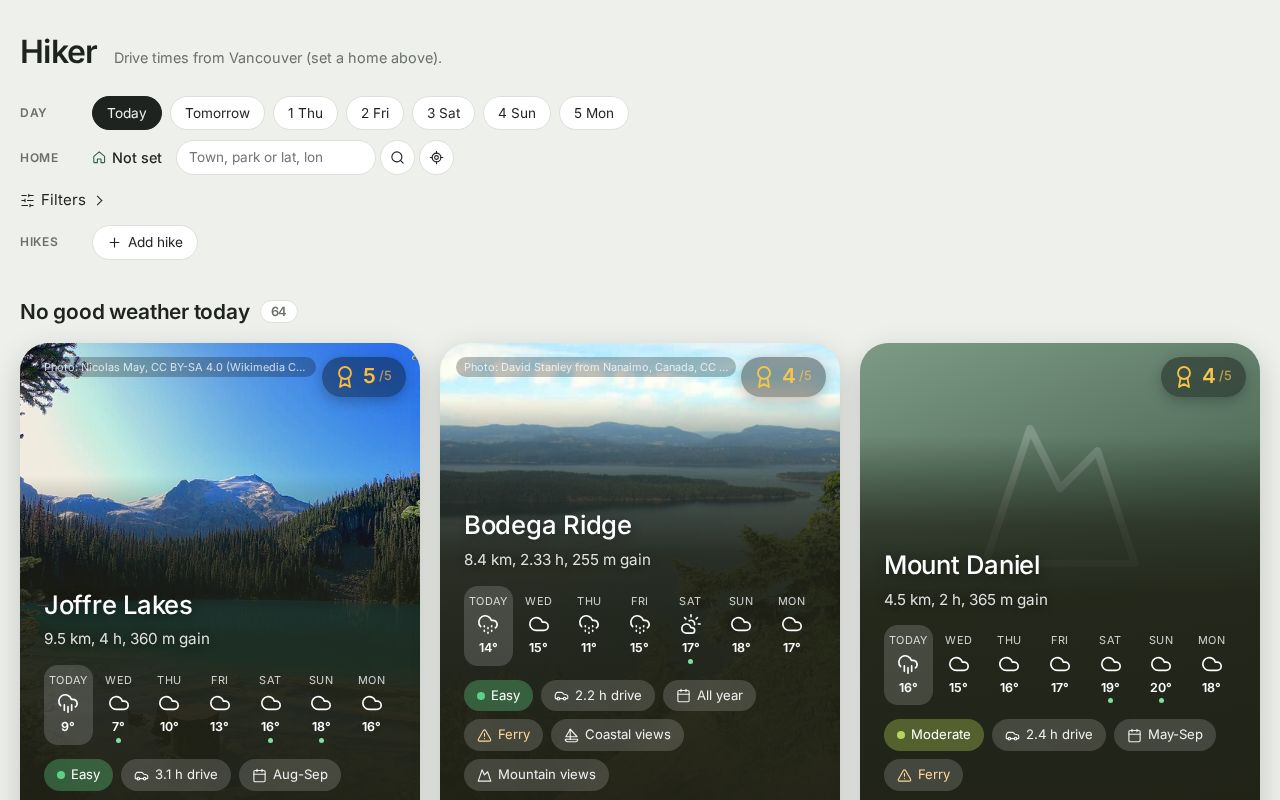Open the Mount Daniel hike title
Screen dimensions: 1280x800
pos(962,565)
